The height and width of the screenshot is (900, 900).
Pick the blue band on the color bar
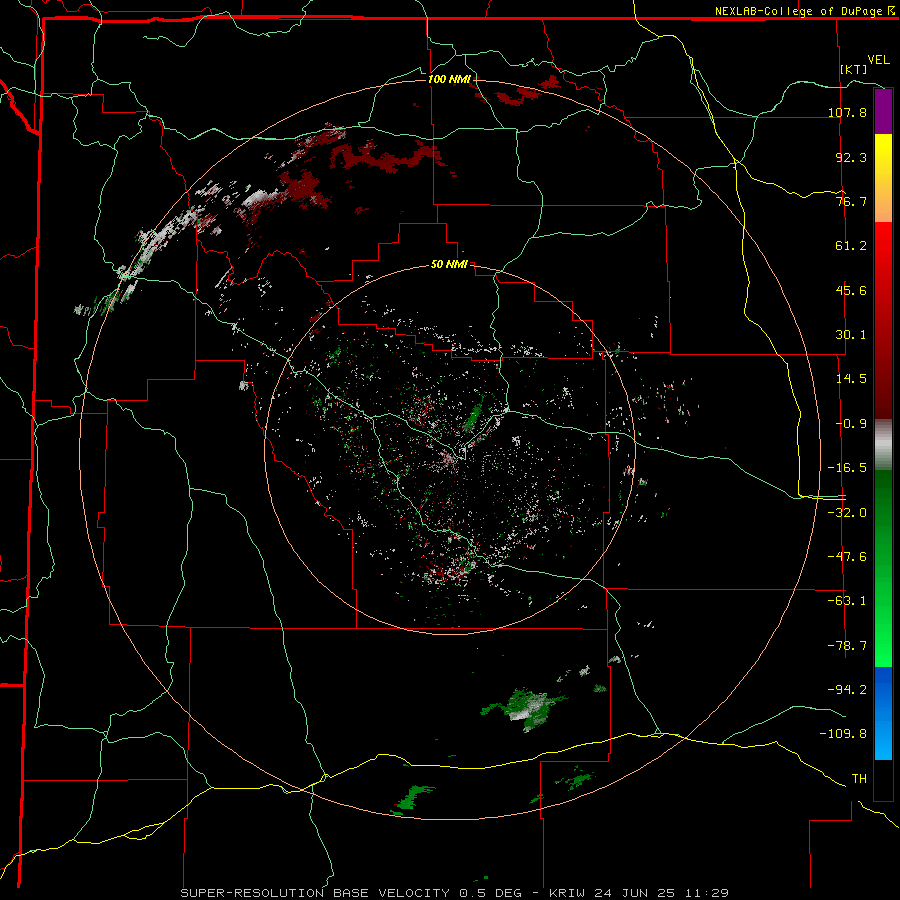883,713
